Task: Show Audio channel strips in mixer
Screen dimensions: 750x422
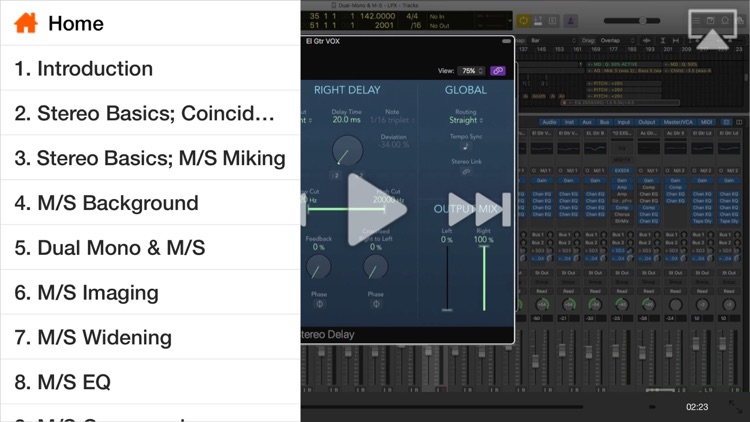Action: click(549, 122)
